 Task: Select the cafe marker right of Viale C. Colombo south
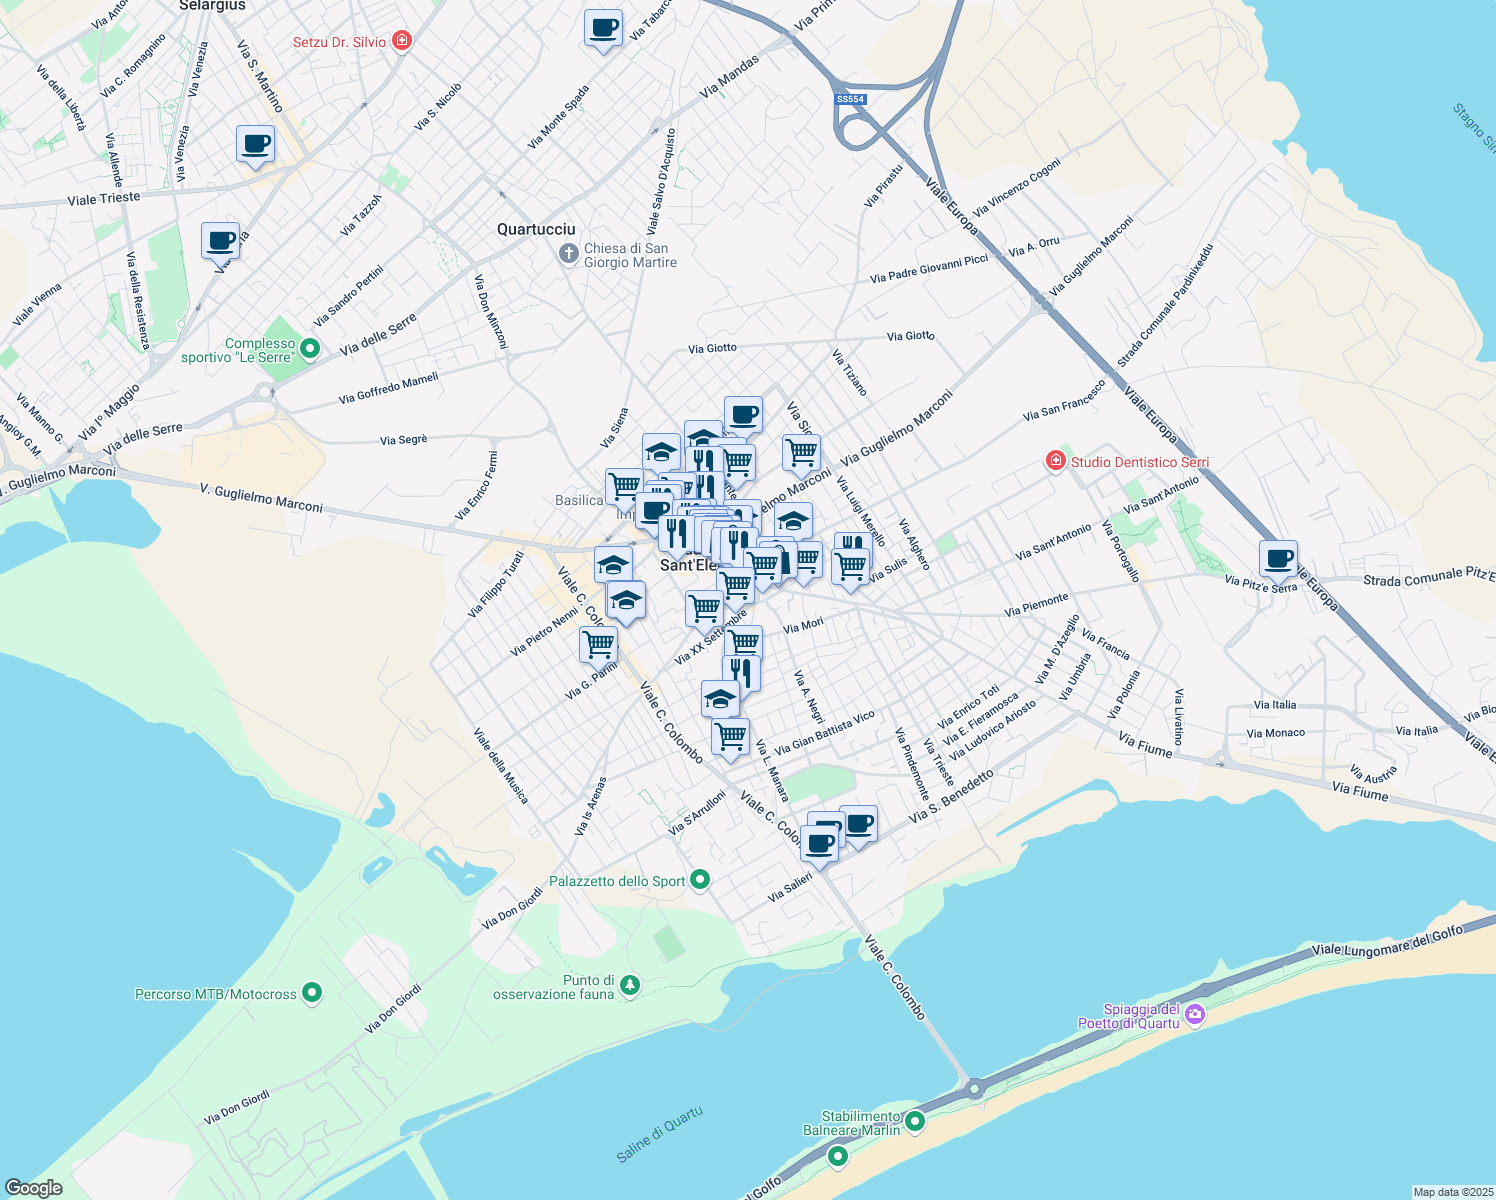[x=858, y=825]
